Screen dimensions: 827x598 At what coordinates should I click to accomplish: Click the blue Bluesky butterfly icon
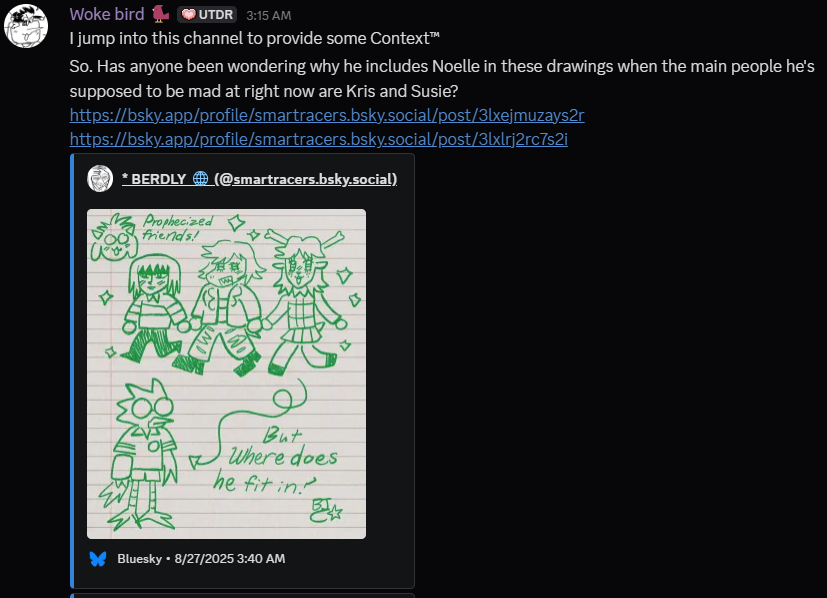[97, 558]
